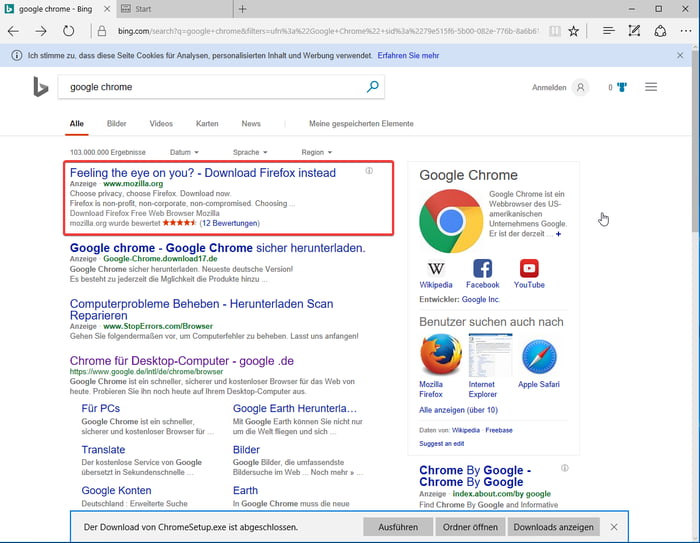Click the Bing logo

(41, 87)
